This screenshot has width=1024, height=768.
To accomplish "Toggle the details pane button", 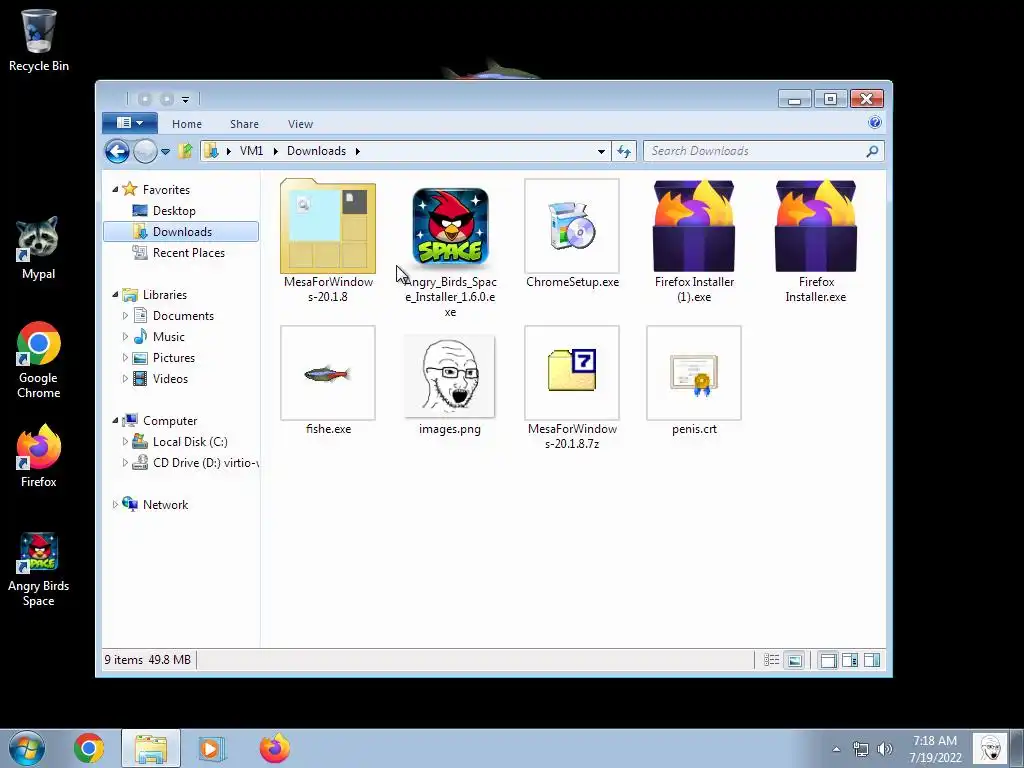I will coord(850,660).
